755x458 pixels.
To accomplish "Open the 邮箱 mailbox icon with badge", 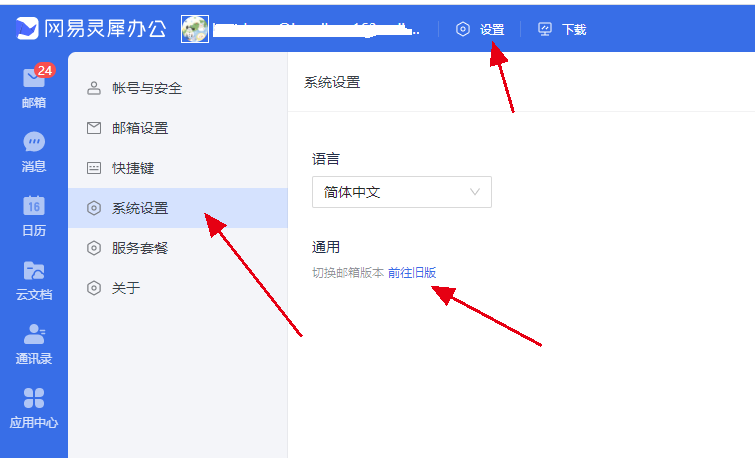I will (34, 78).
